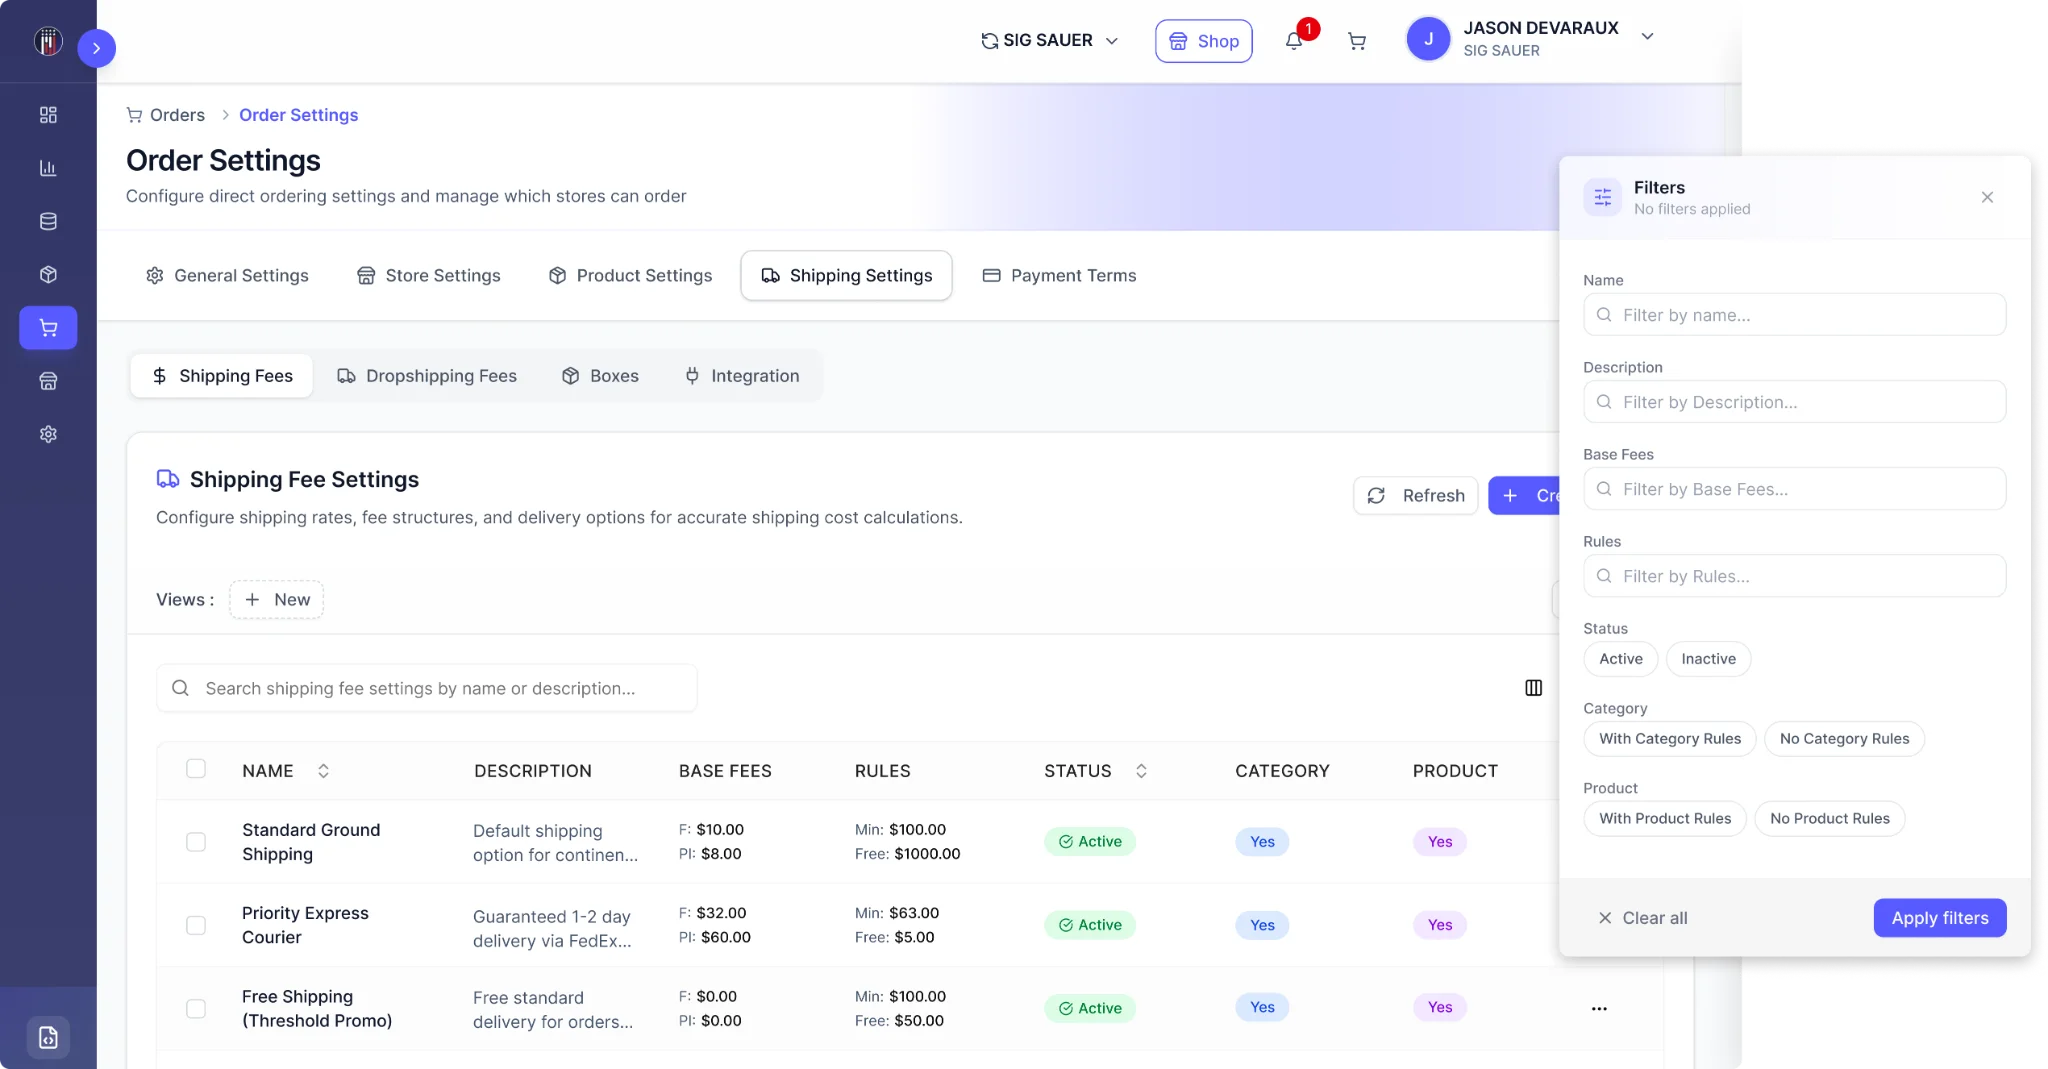Open the shopping cart icon in header
Image resolution: width=2048 pixels, height=1069 pixels.
(x=1357, y=41)
